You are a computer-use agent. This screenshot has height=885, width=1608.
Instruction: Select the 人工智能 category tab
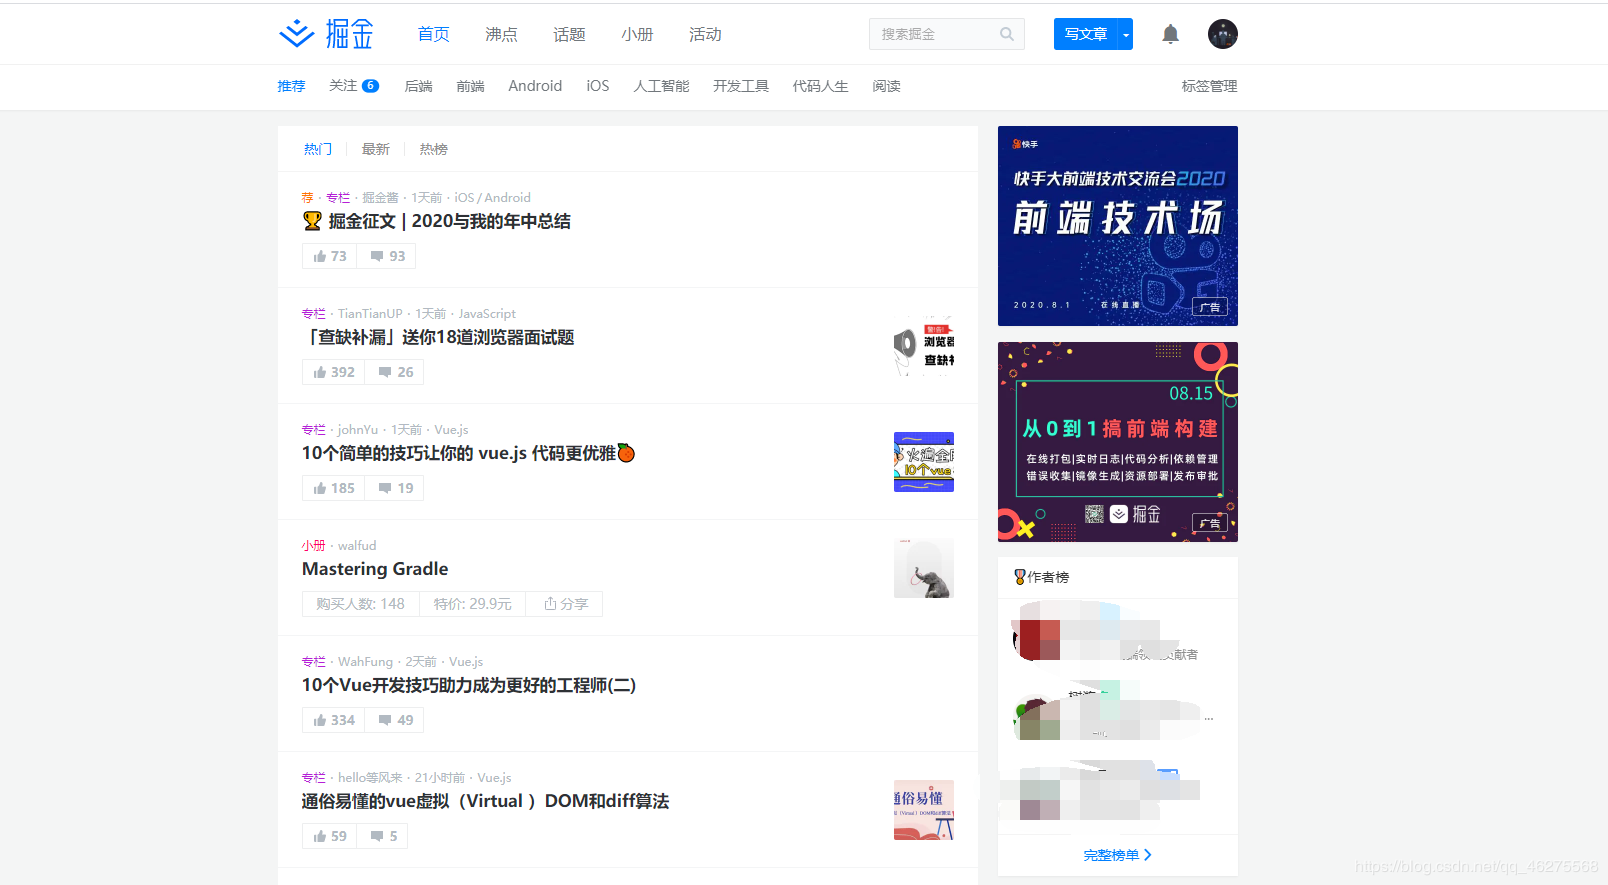[661, 86]
